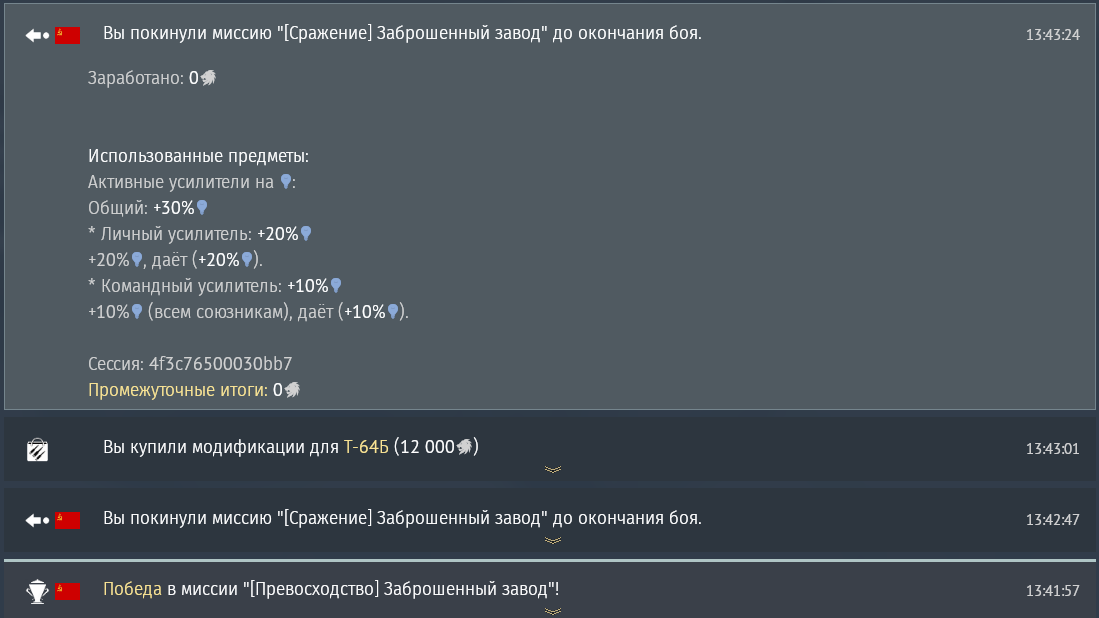This screenshot has height=618, width=1099.
Task: Click Промежуточные итоги label
Action: 177,390
